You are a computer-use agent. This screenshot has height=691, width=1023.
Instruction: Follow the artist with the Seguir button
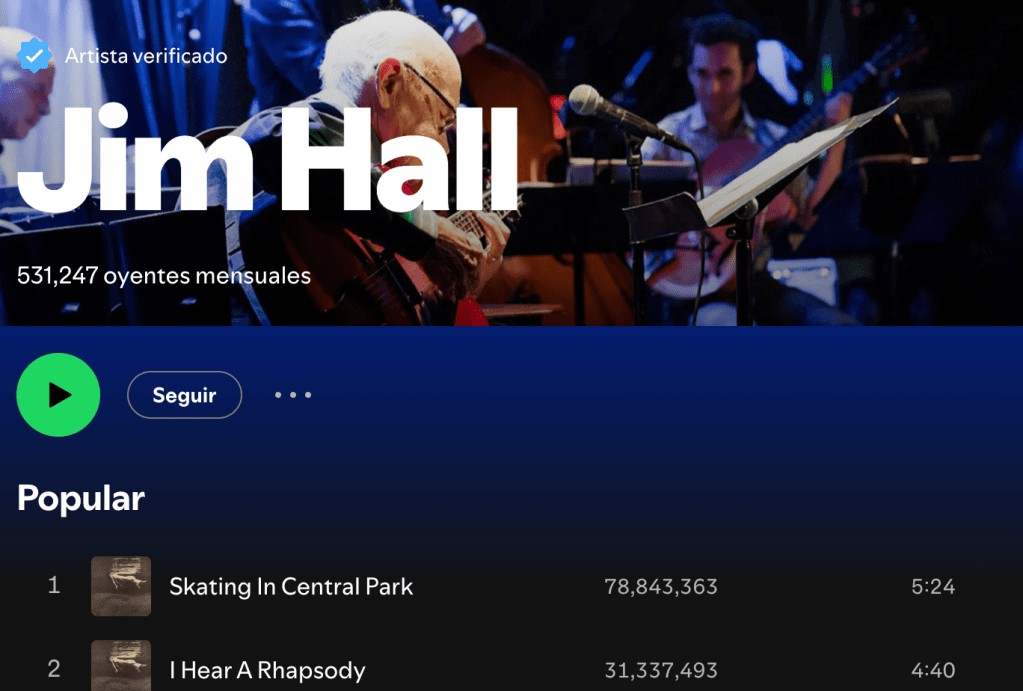pos(185,395)
